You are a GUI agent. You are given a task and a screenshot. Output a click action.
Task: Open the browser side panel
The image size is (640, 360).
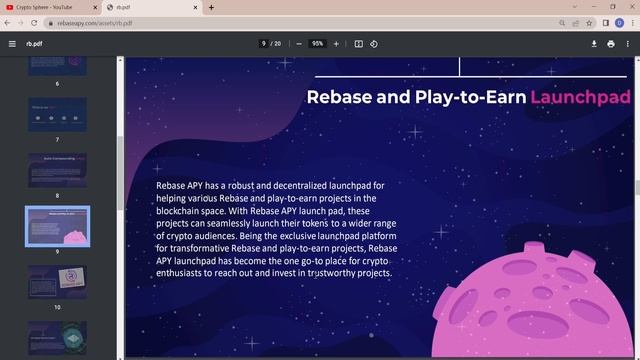point(606,23)
